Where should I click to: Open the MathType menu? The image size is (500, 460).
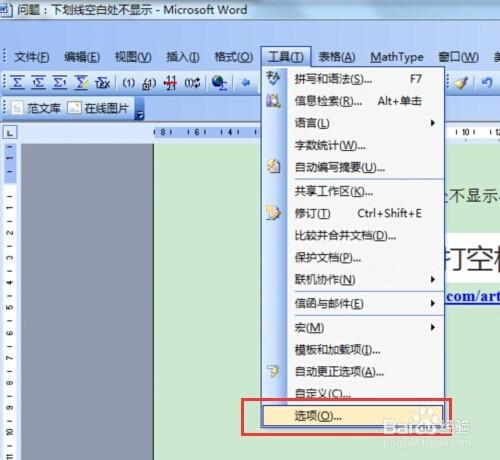[397, 57]
